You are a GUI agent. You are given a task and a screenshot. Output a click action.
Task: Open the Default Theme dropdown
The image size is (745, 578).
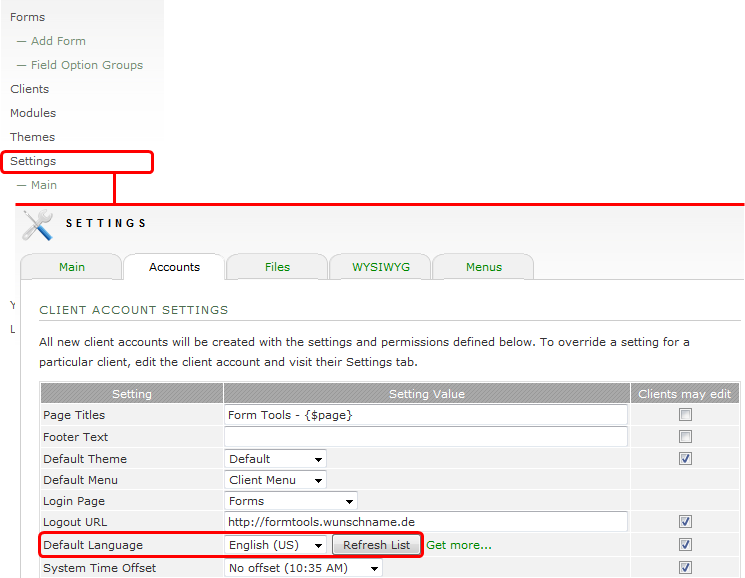[276, 459]
